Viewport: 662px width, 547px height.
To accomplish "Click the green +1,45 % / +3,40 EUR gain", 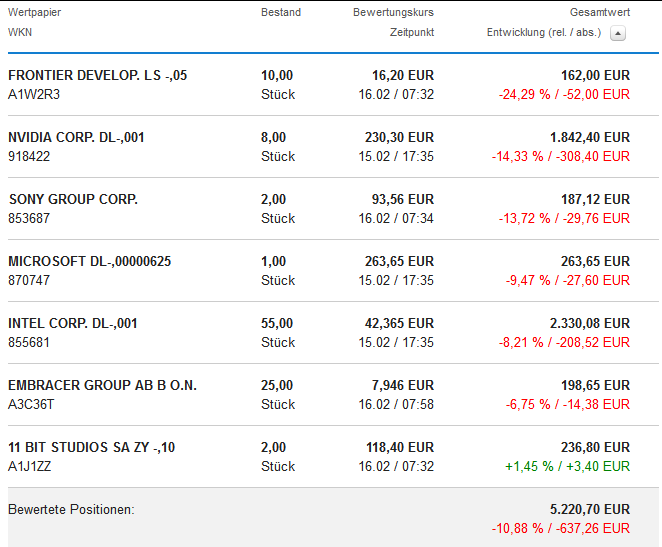I will tap(567, 466).
